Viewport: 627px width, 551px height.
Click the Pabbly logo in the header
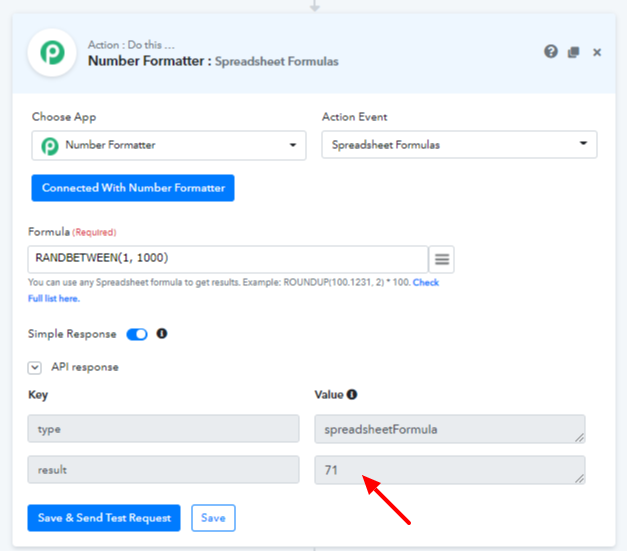coord(52,52)
